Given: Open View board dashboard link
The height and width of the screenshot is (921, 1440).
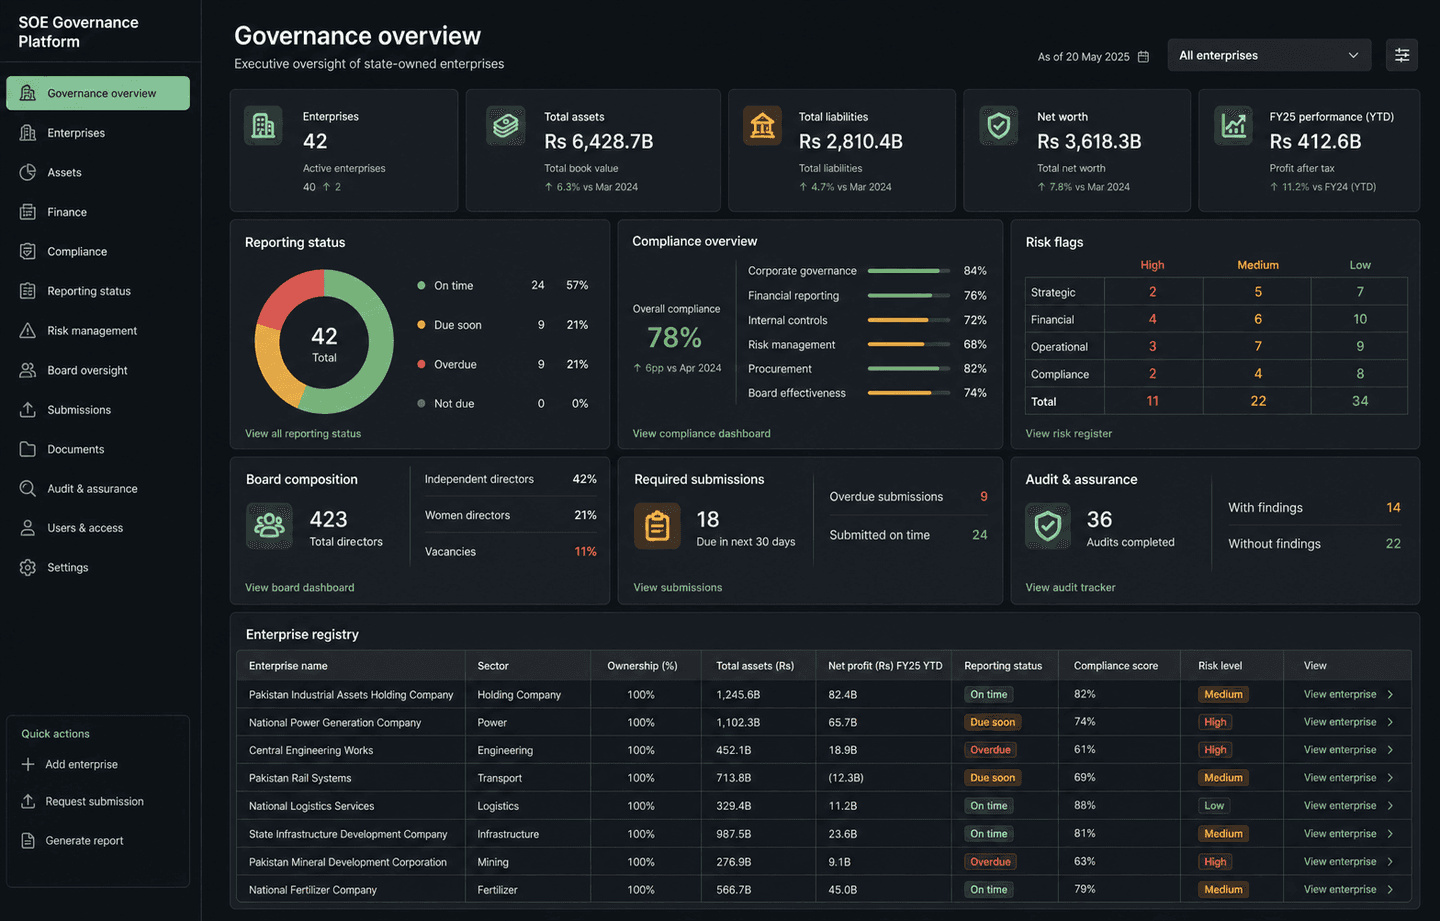Looking at the screenshot, I should pos(300,588).
